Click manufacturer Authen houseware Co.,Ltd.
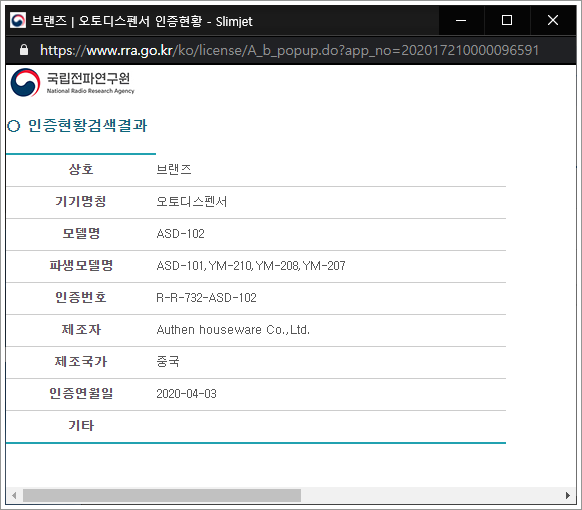Image resolution: width=582 pixels, height=510 pixels. [233, 330]
